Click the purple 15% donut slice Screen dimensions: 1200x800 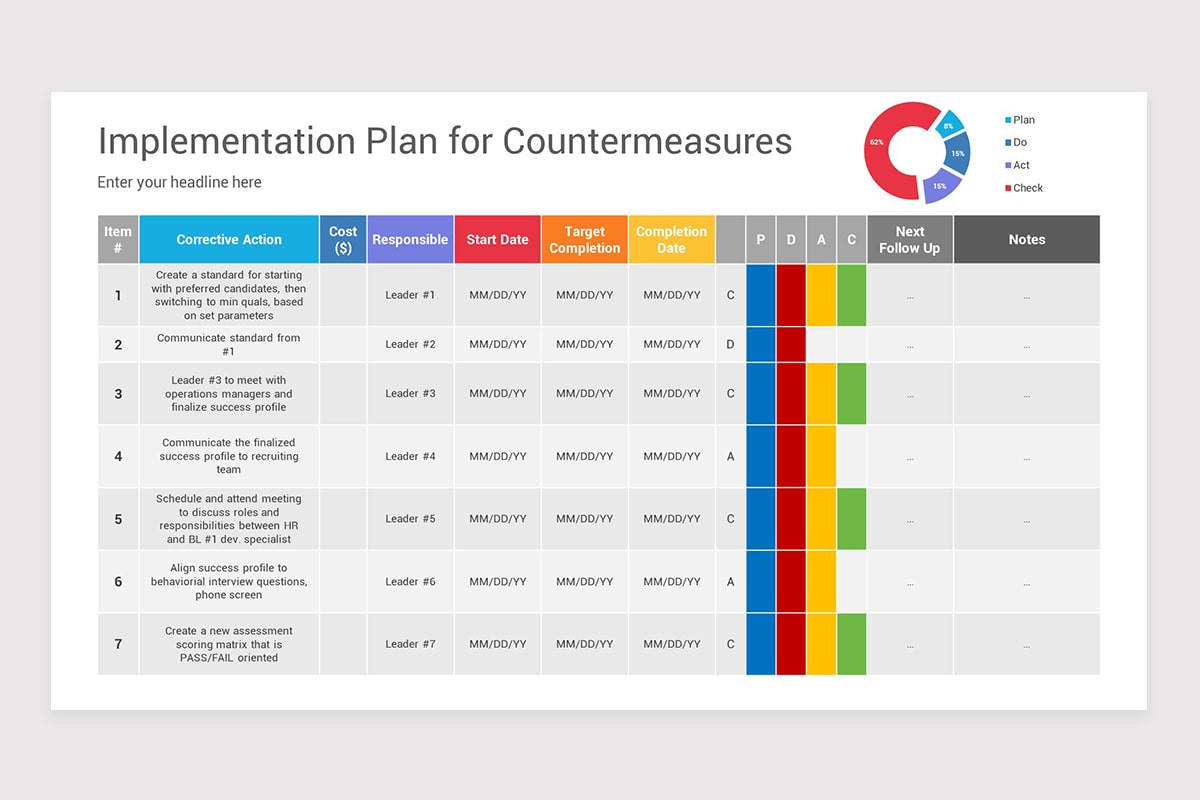pos(938,186)
